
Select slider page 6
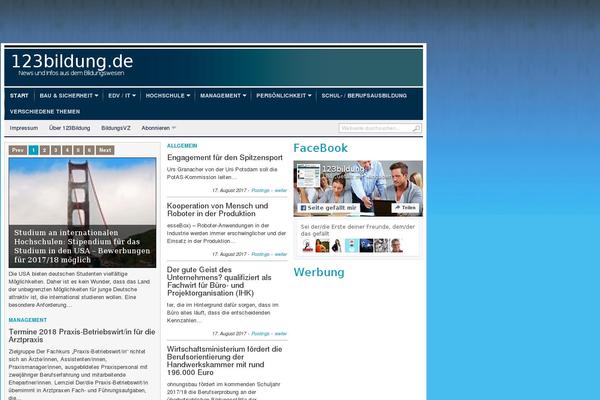click(89, 150)
